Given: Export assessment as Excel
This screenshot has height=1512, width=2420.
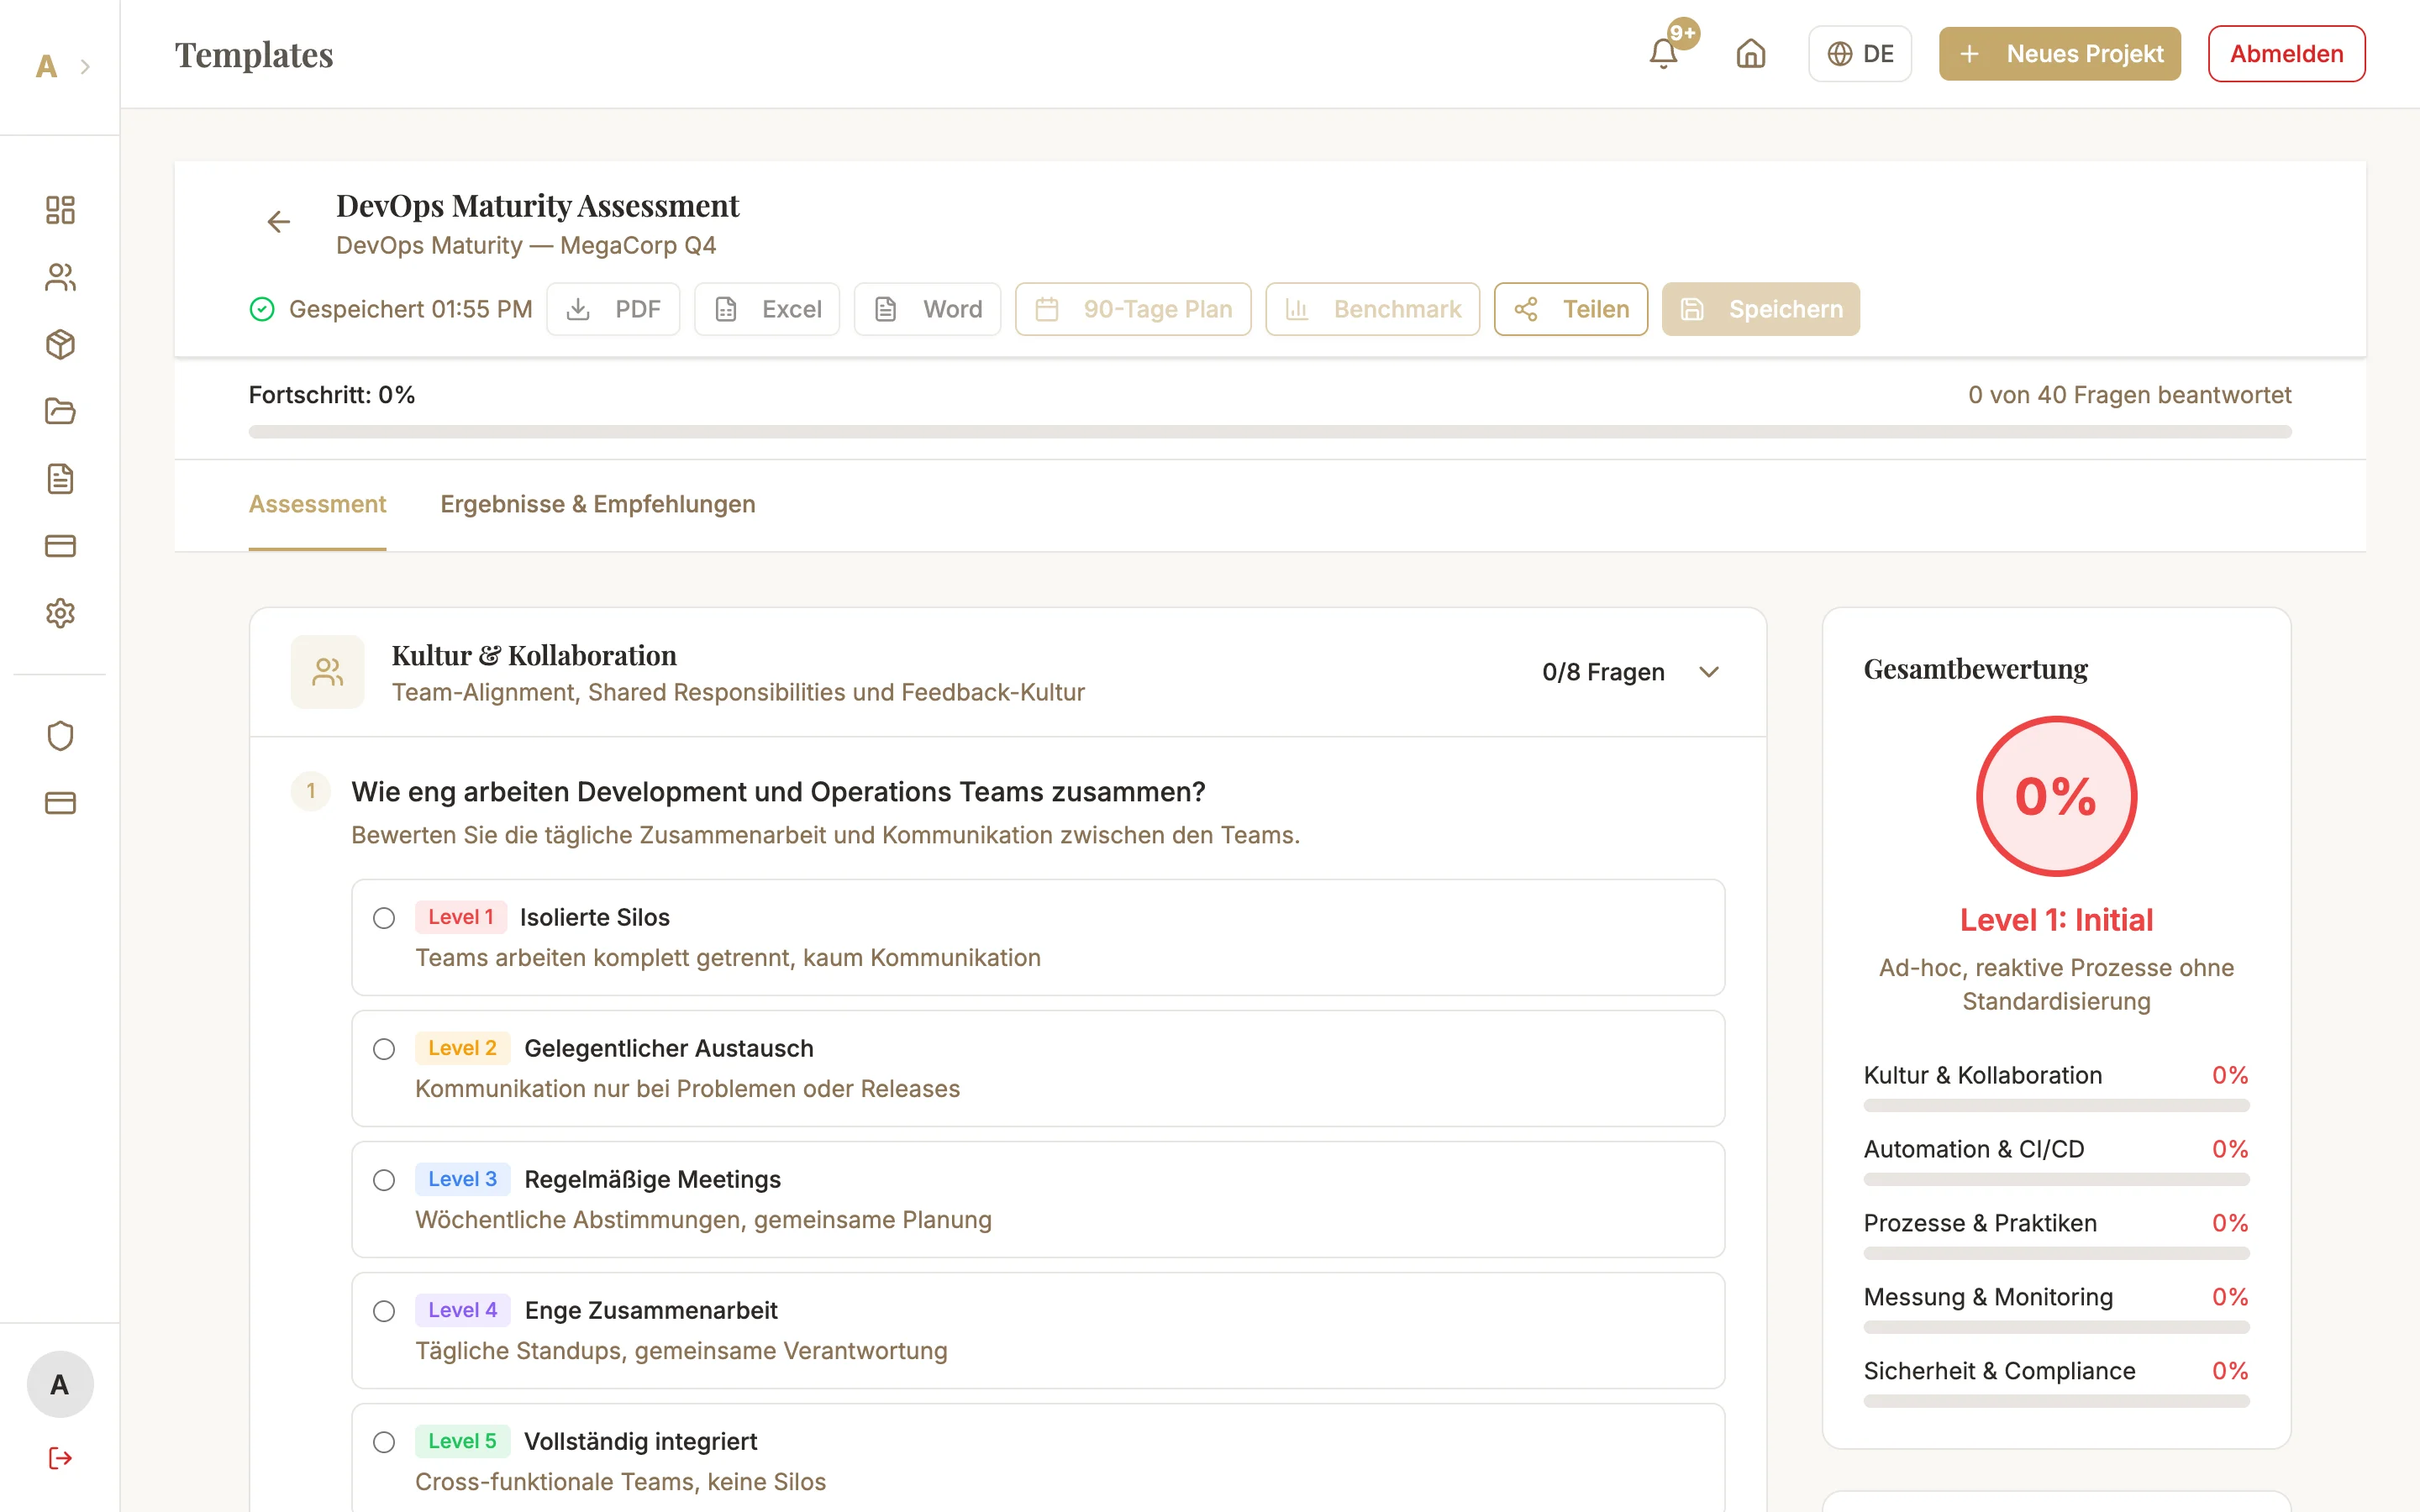Looking at the screenshot, I should tap(767, 309).
